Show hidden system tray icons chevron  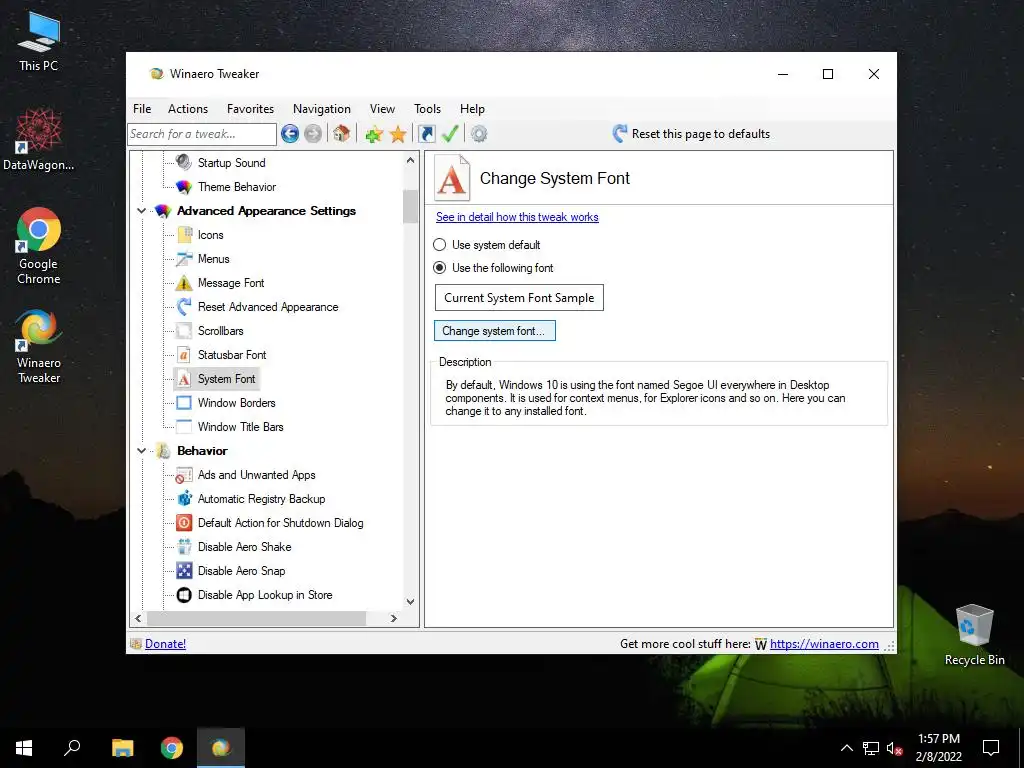(x=846, y=748)
